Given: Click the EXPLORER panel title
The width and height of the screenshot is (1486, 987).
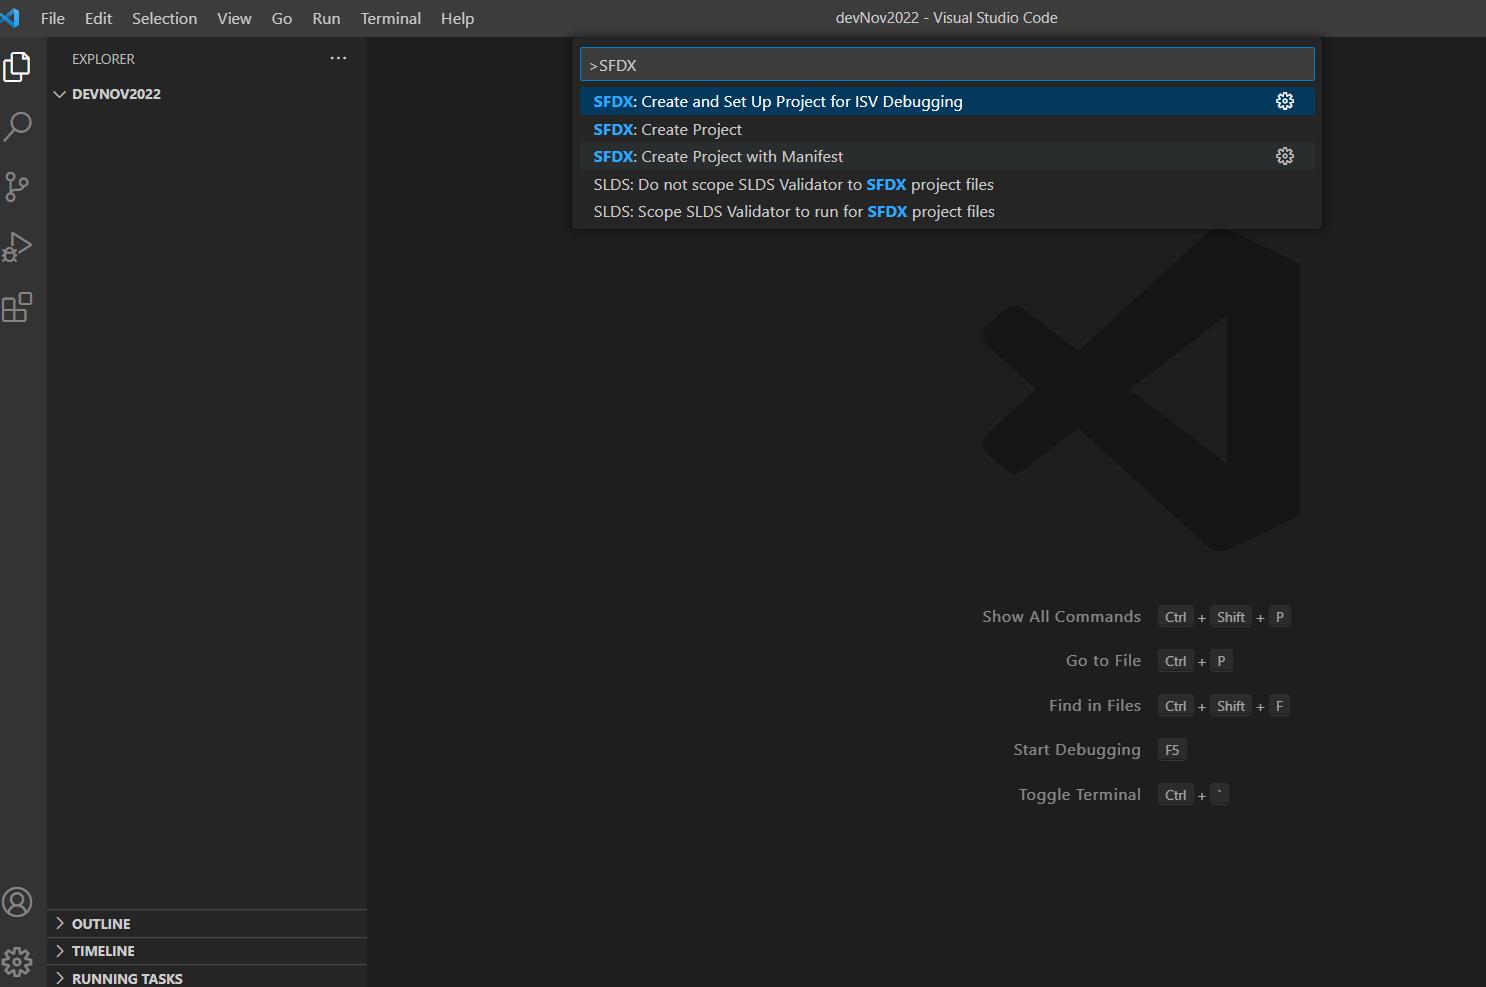Looking at the screenshot, I should [x=103, y=59].
